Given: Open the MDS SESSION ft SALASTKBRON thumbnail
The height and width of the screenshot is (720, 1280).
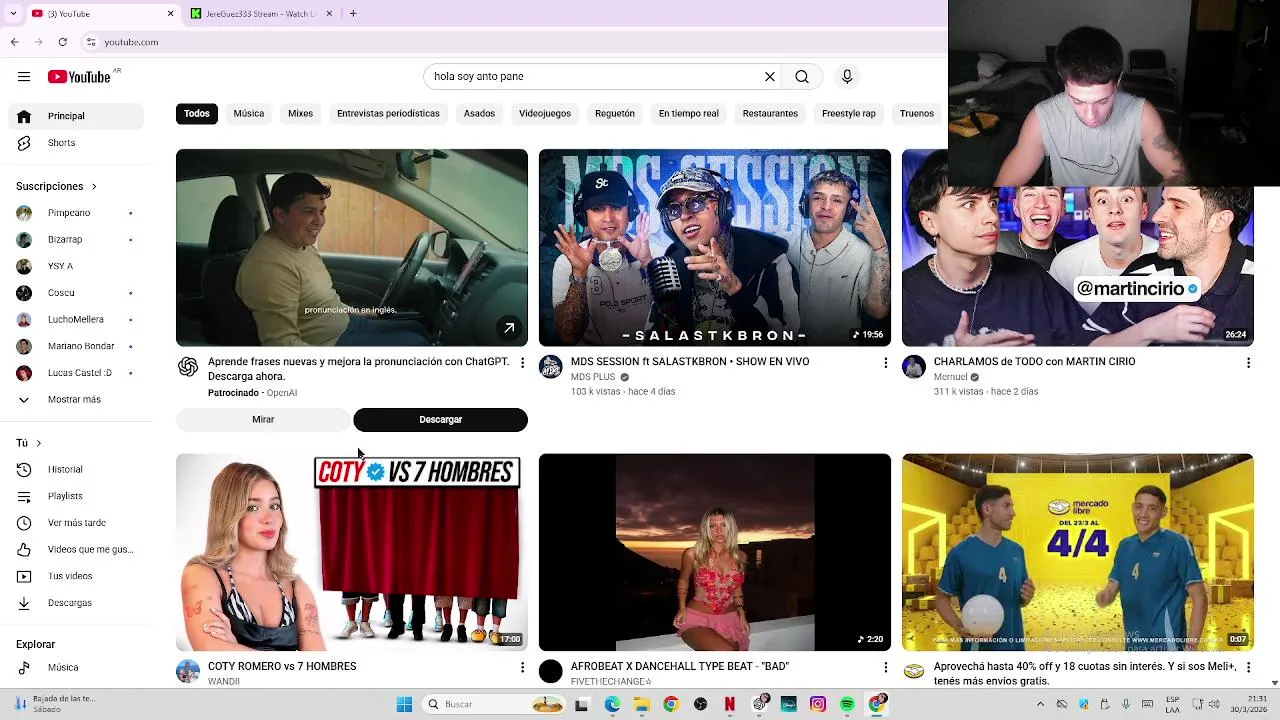Looking at the screenshot, I should click(715, 248).
